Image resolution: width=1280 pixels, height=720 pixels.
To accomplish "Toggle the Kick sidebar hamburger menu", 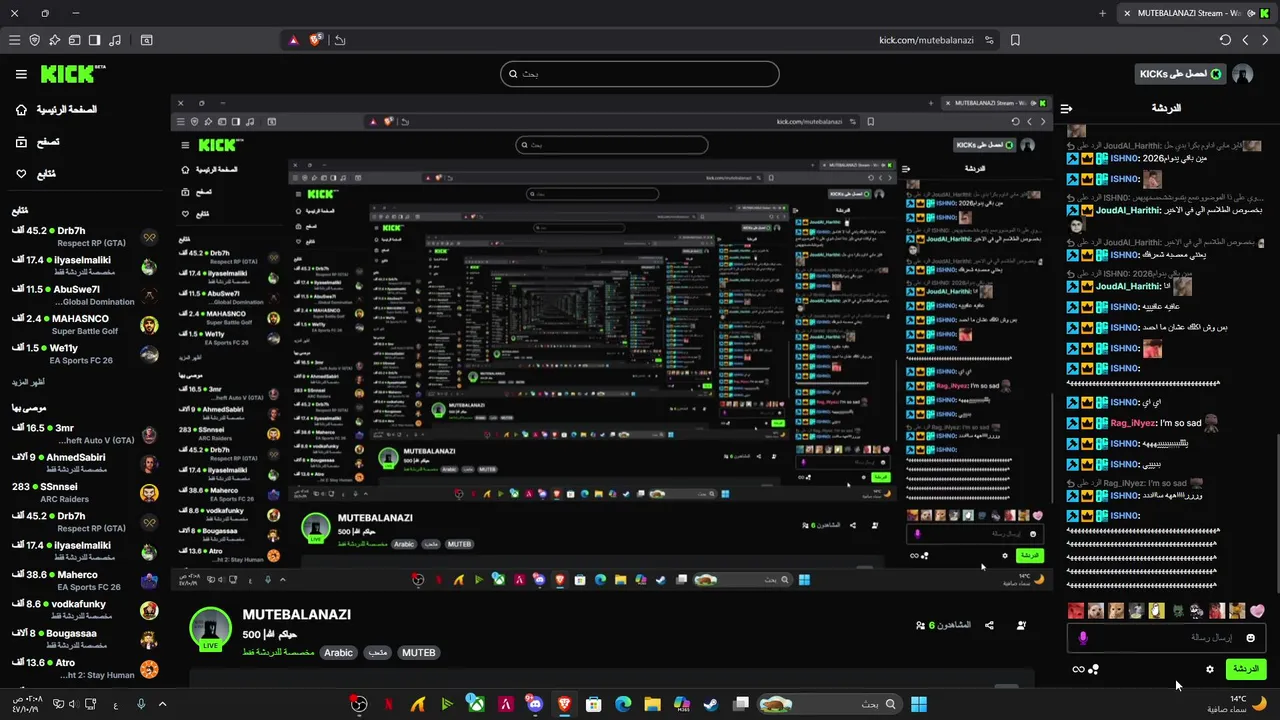I will click(21, 74).
